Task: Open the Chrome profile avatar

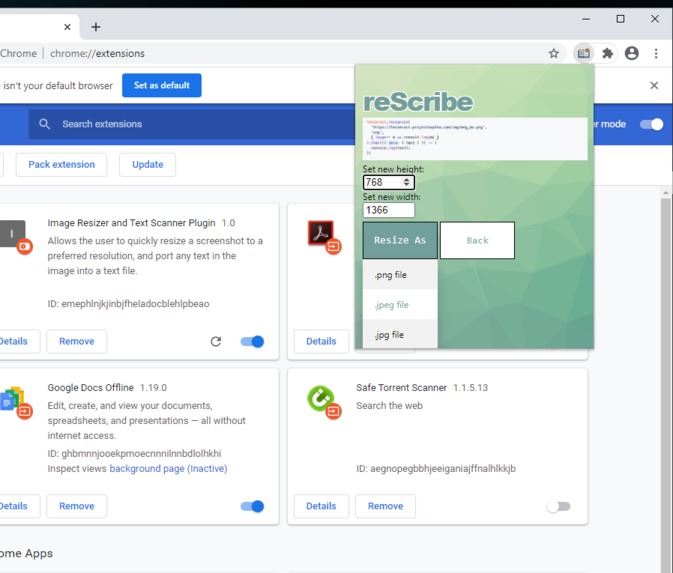Action: (x=631, y=53)
